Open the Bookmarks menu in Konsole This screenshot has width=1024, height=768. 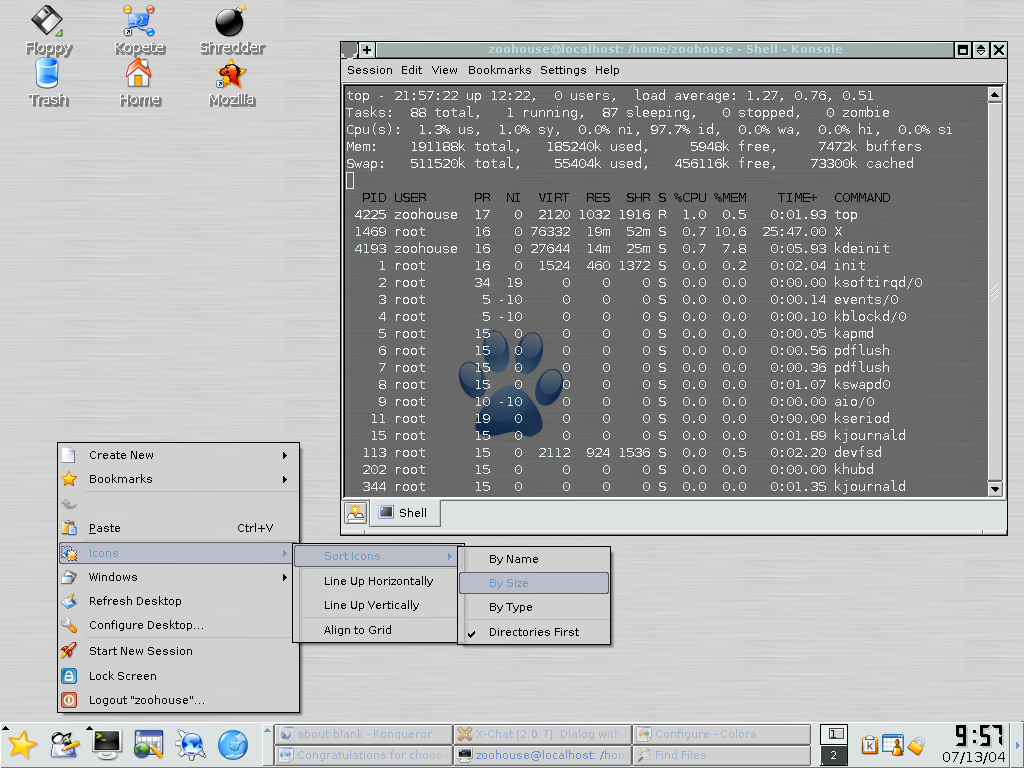pos(500,70)
